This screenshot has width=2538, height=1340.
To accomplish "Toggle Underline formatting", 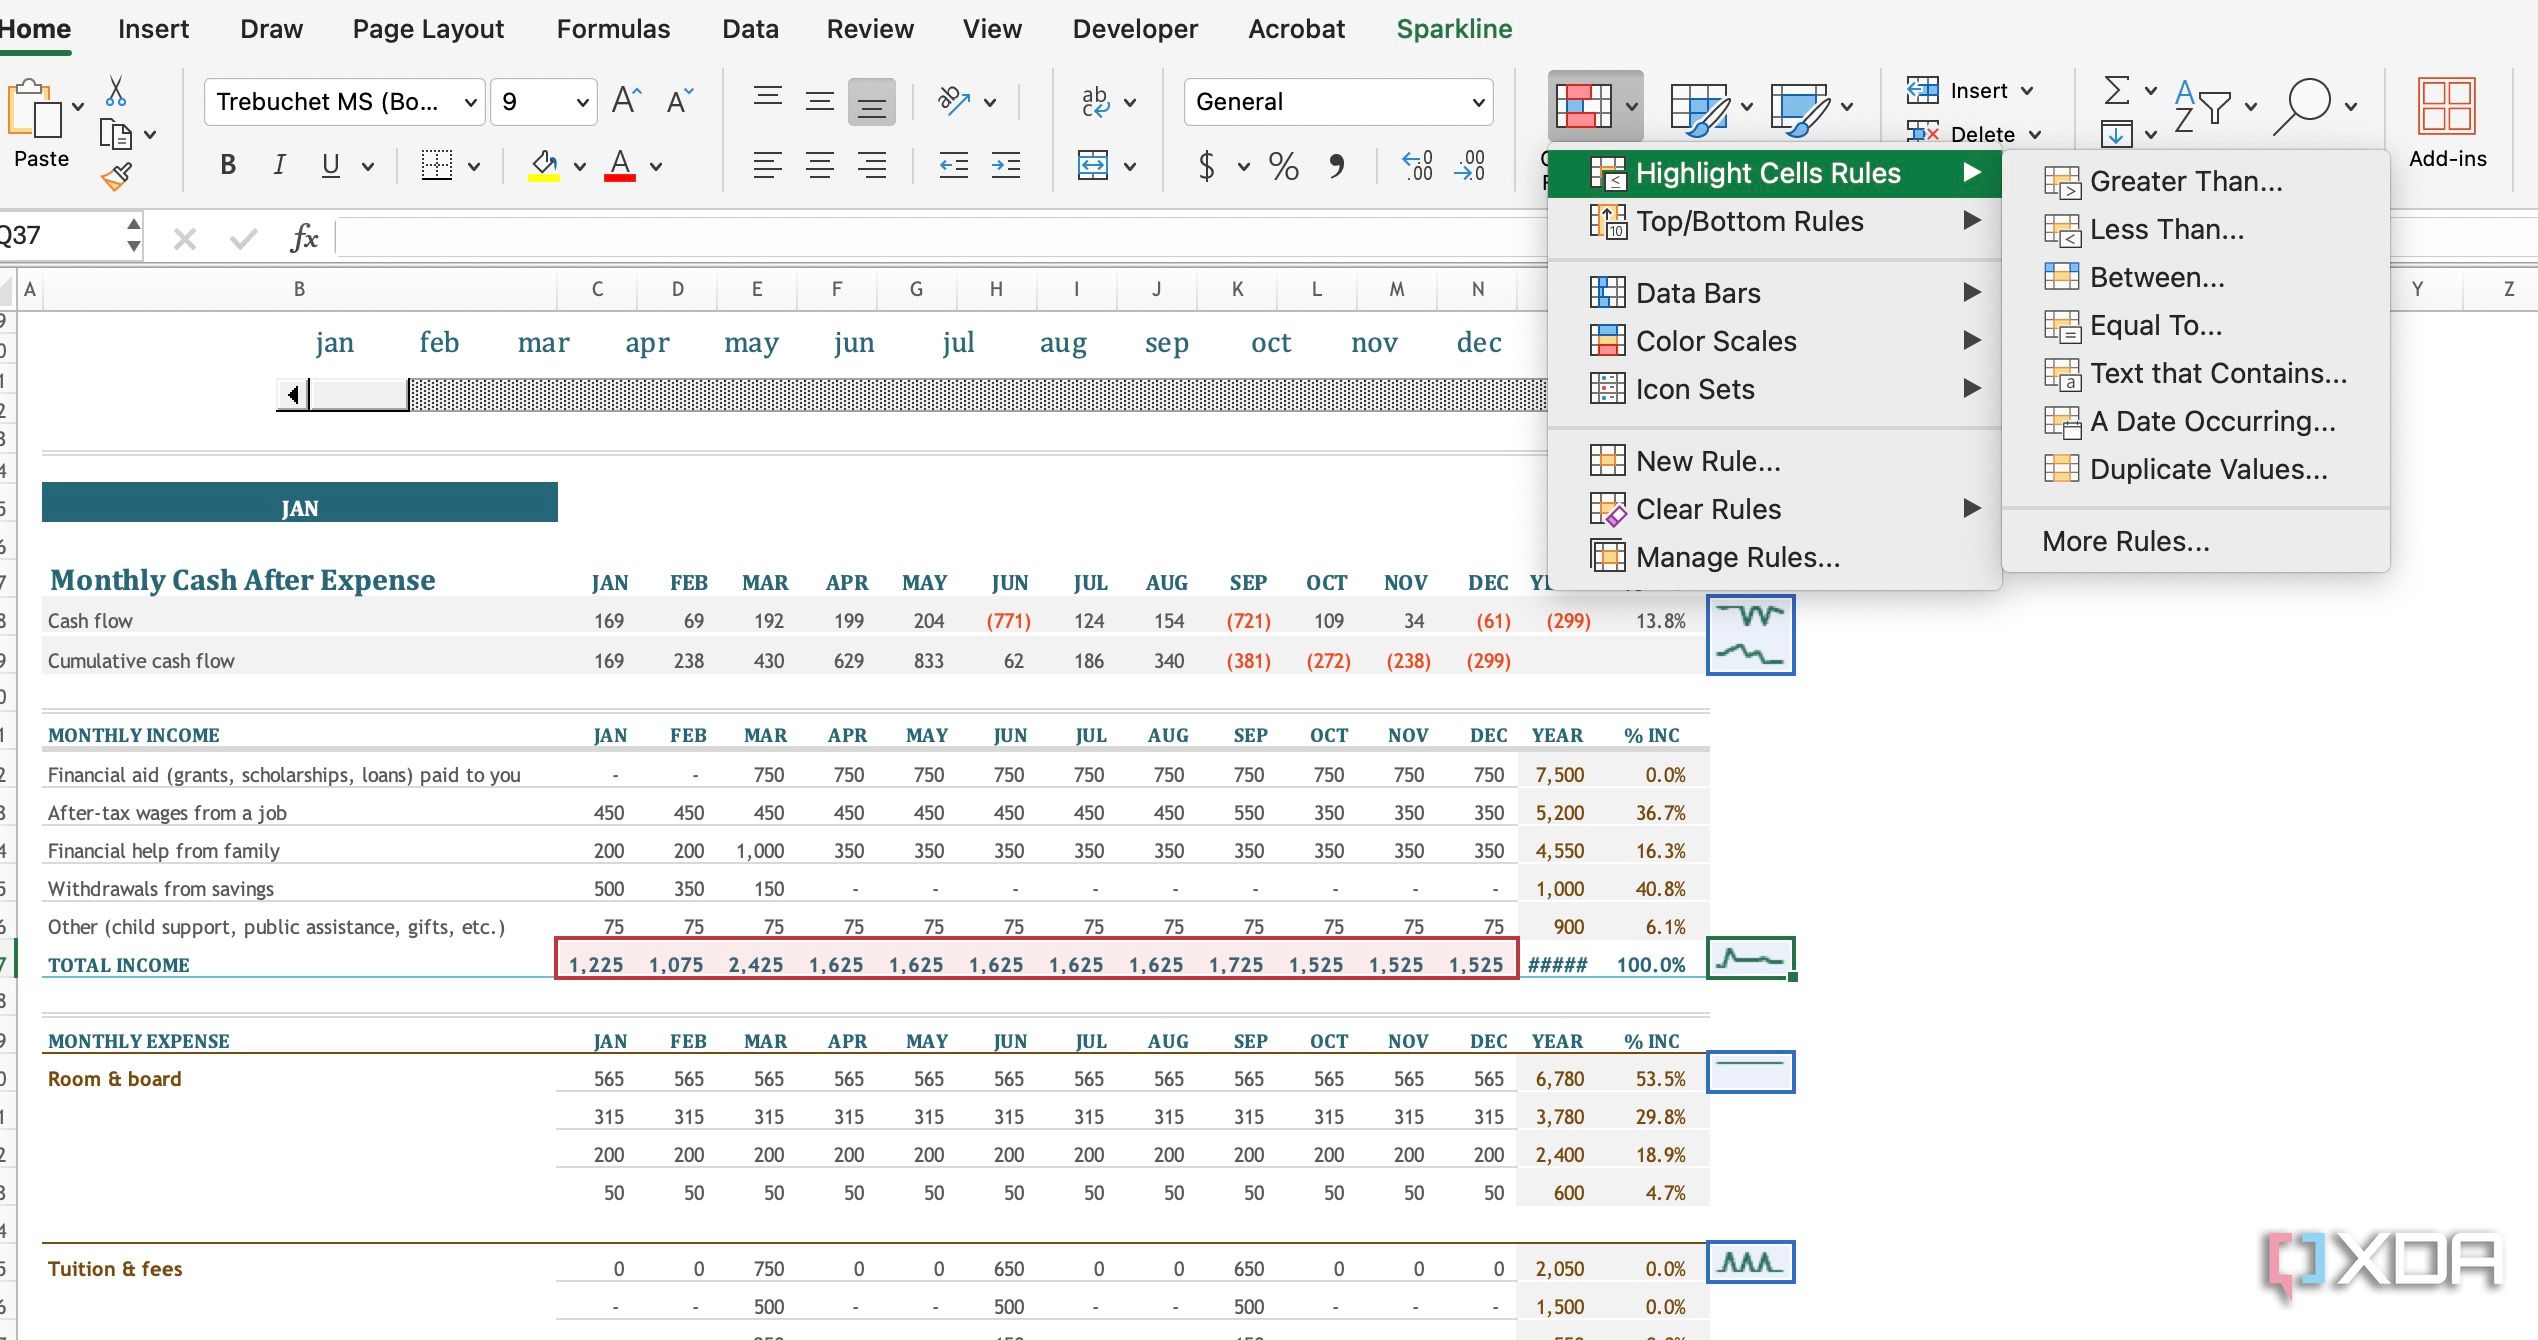I will (331, 165).
